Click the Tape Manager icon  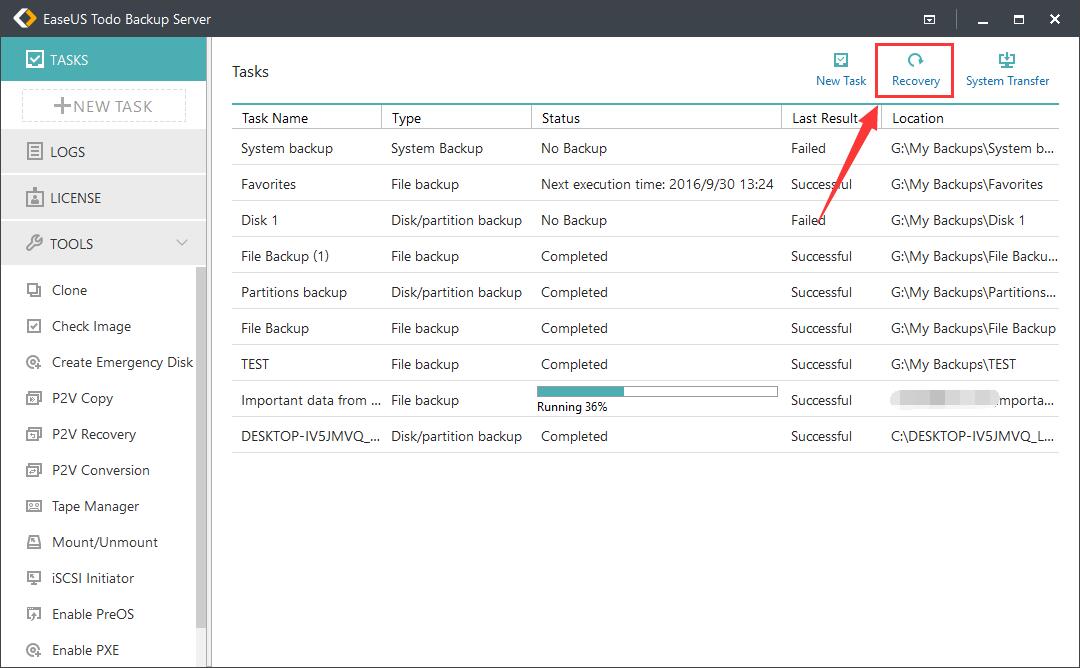(x=34, y=506)
